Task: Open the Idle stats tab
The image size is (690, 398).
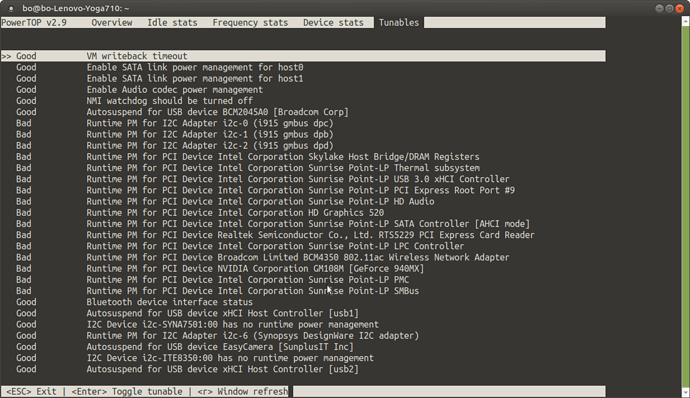Action: (172, 22)
